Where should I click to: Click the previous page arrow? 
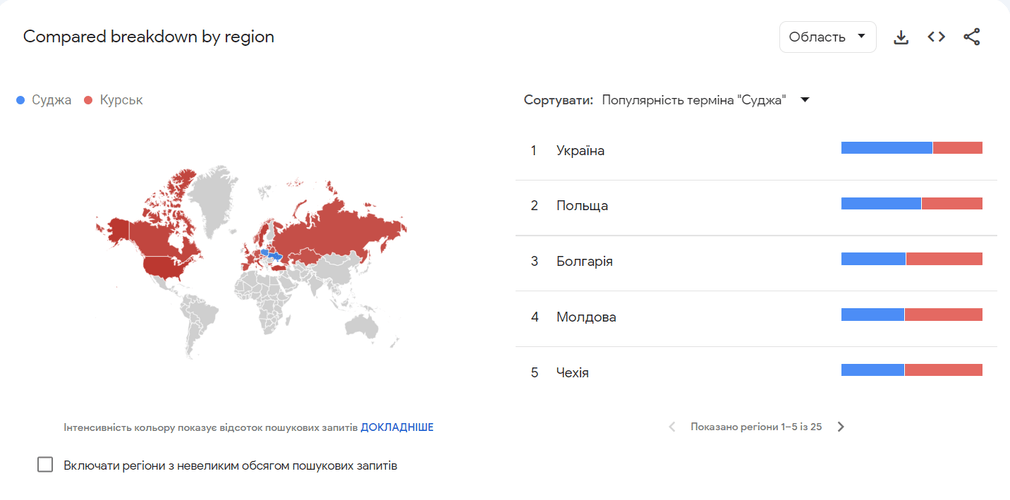point(672,427)
